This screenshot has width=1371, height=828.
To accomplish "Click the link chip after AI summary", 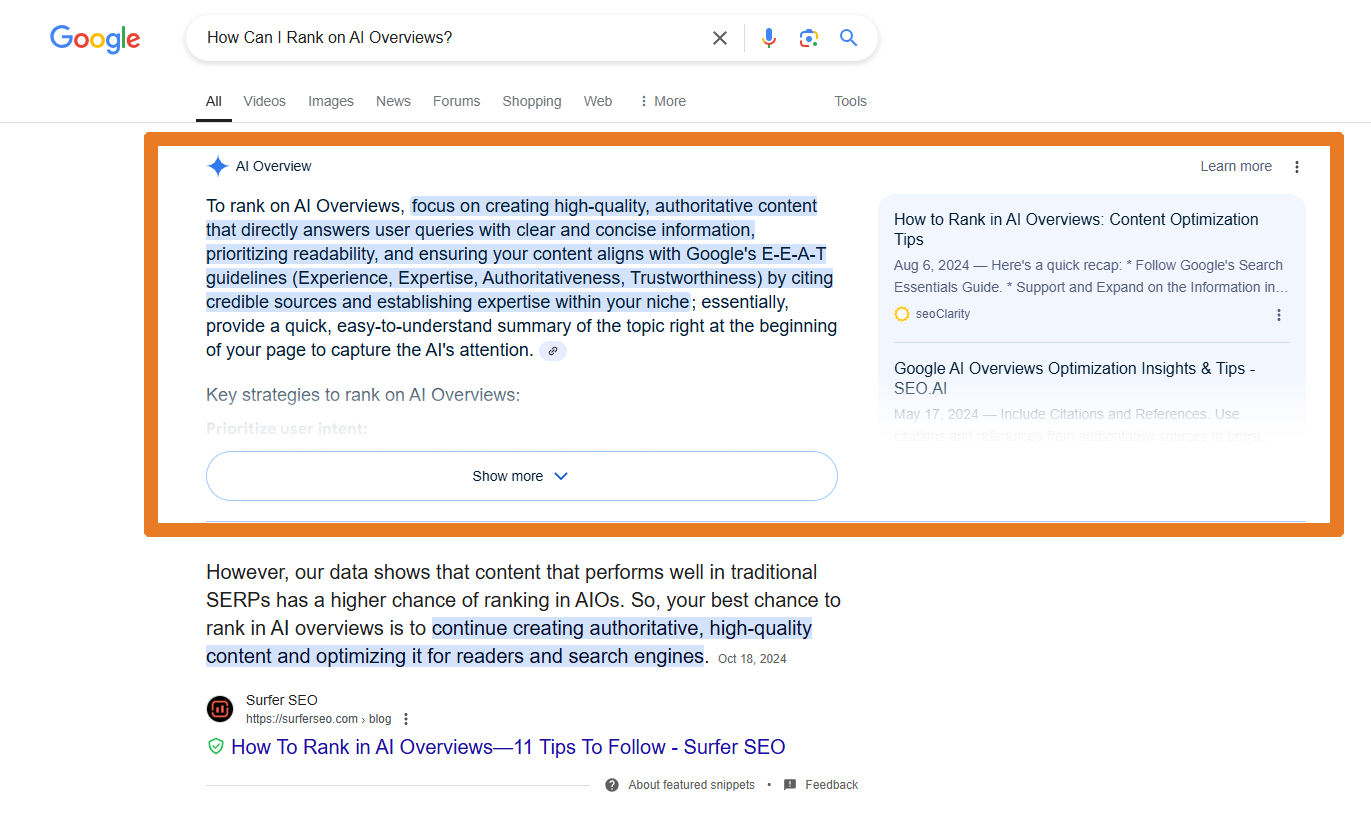I will point(553,351).
